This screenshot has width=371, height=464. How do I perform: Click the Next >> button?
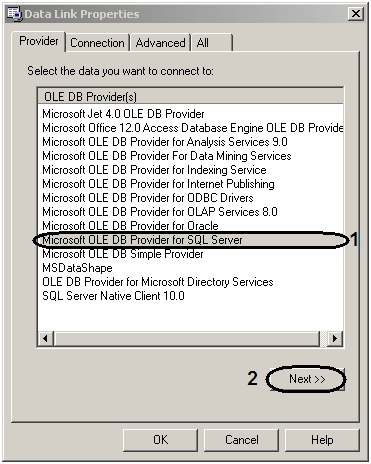coord(306,379)
